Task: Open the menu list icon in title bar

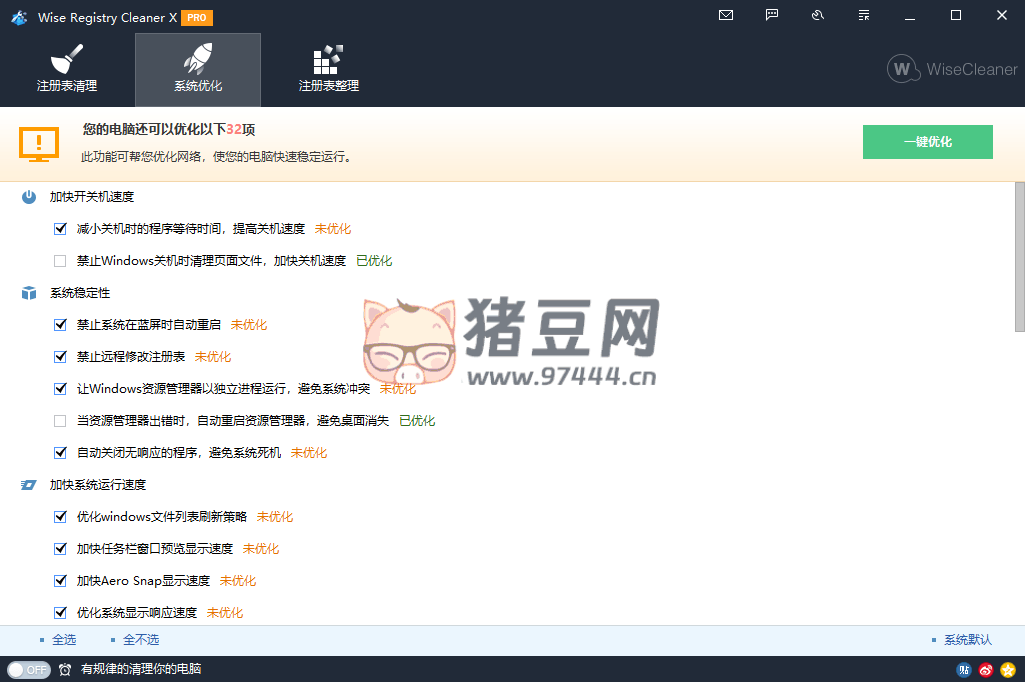Action: point(864,15)
